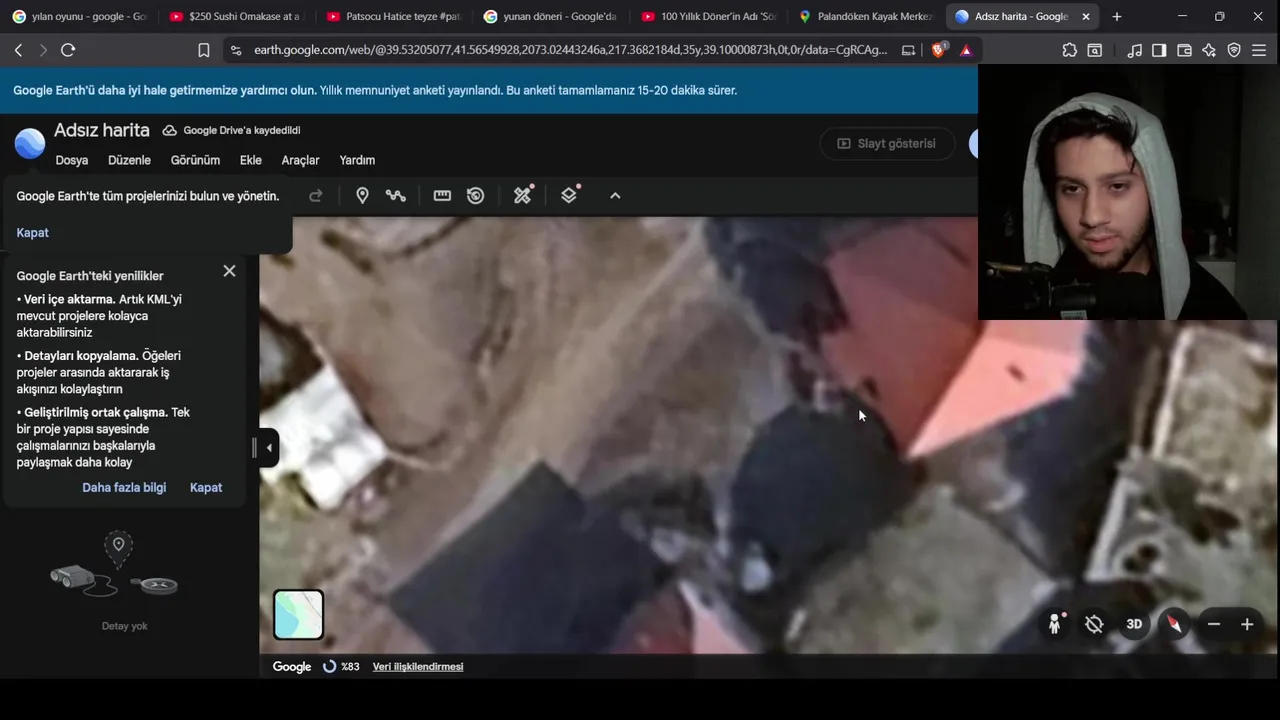Open the Araçlar menu
1280x720 pixels.
300,160
